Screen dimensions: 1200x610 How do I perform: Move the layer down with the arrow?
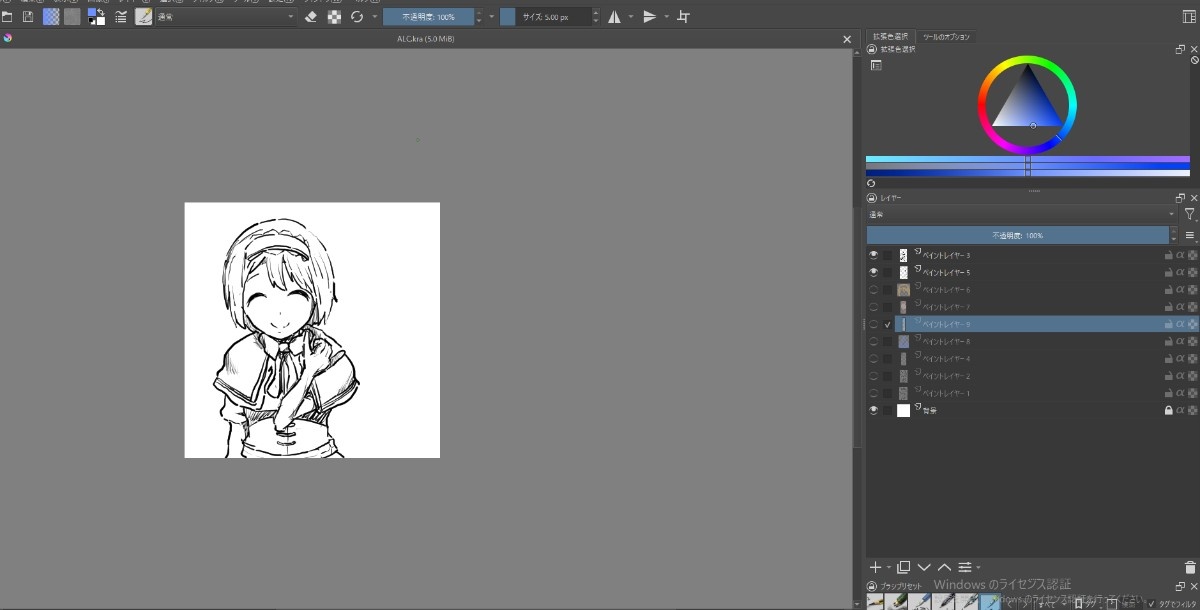click(924, 567)
